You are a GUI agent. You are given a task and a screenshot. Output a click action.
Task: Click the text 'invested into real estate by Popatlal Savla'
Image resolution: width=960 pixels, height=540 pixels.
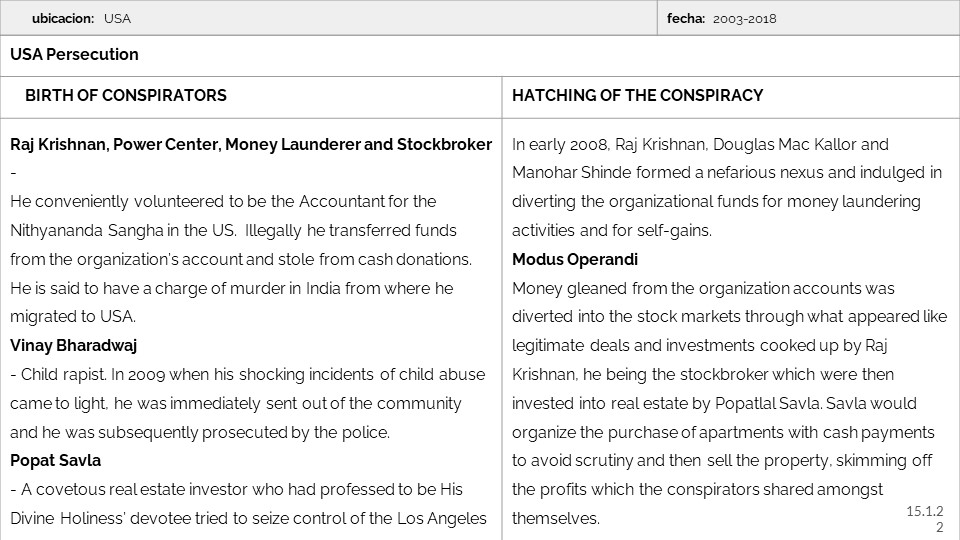point(696,403)
